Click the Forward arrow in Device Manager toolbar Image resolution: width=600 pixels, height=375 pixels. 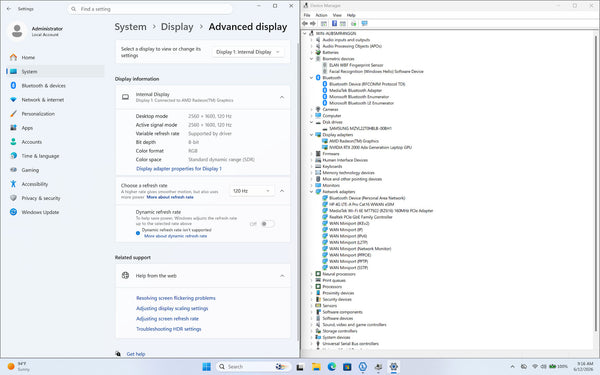pos(313,24)
